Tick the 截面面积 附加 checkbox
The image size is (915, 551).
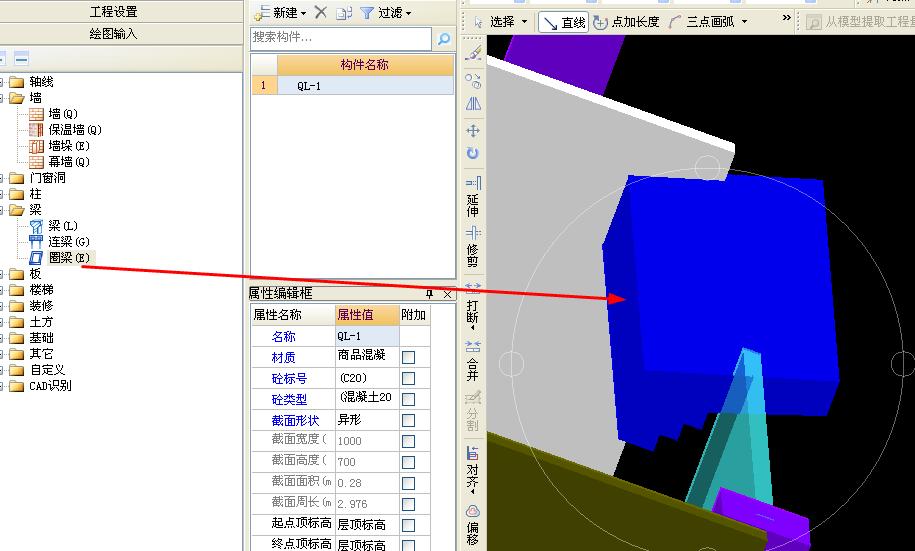click(408, 483)
